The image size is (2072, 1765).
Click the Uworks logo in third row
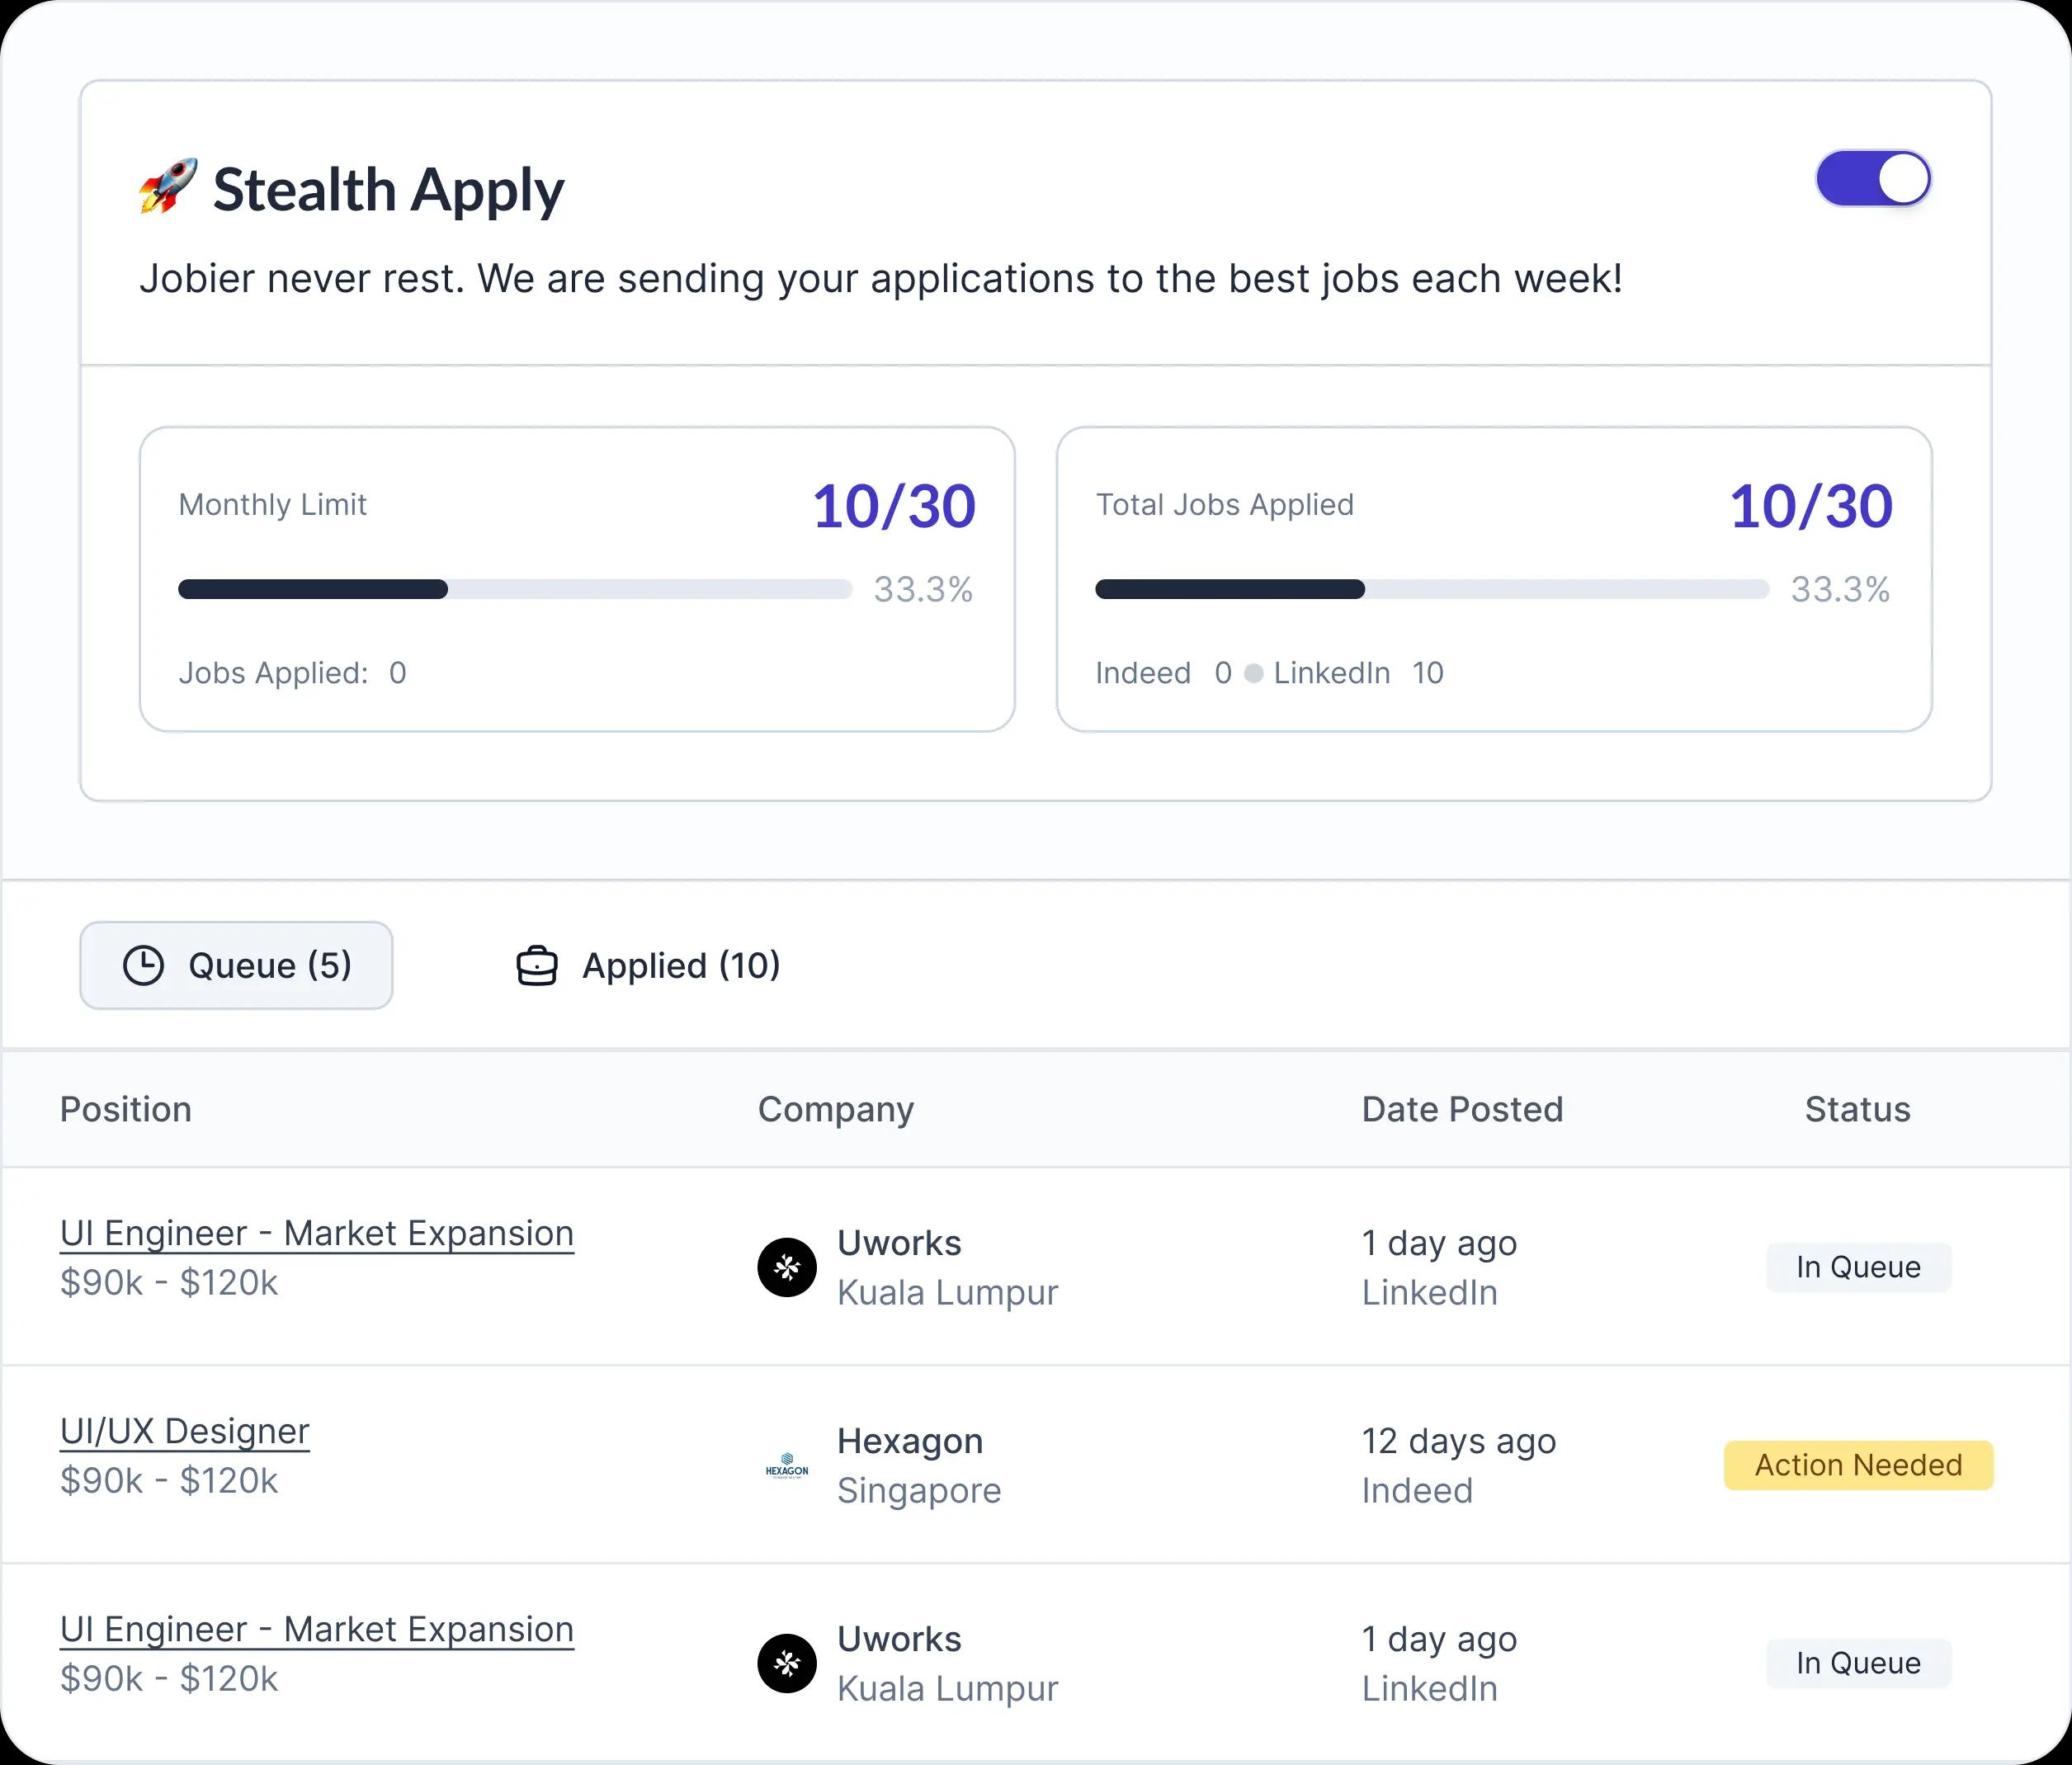click(787, 1663)
